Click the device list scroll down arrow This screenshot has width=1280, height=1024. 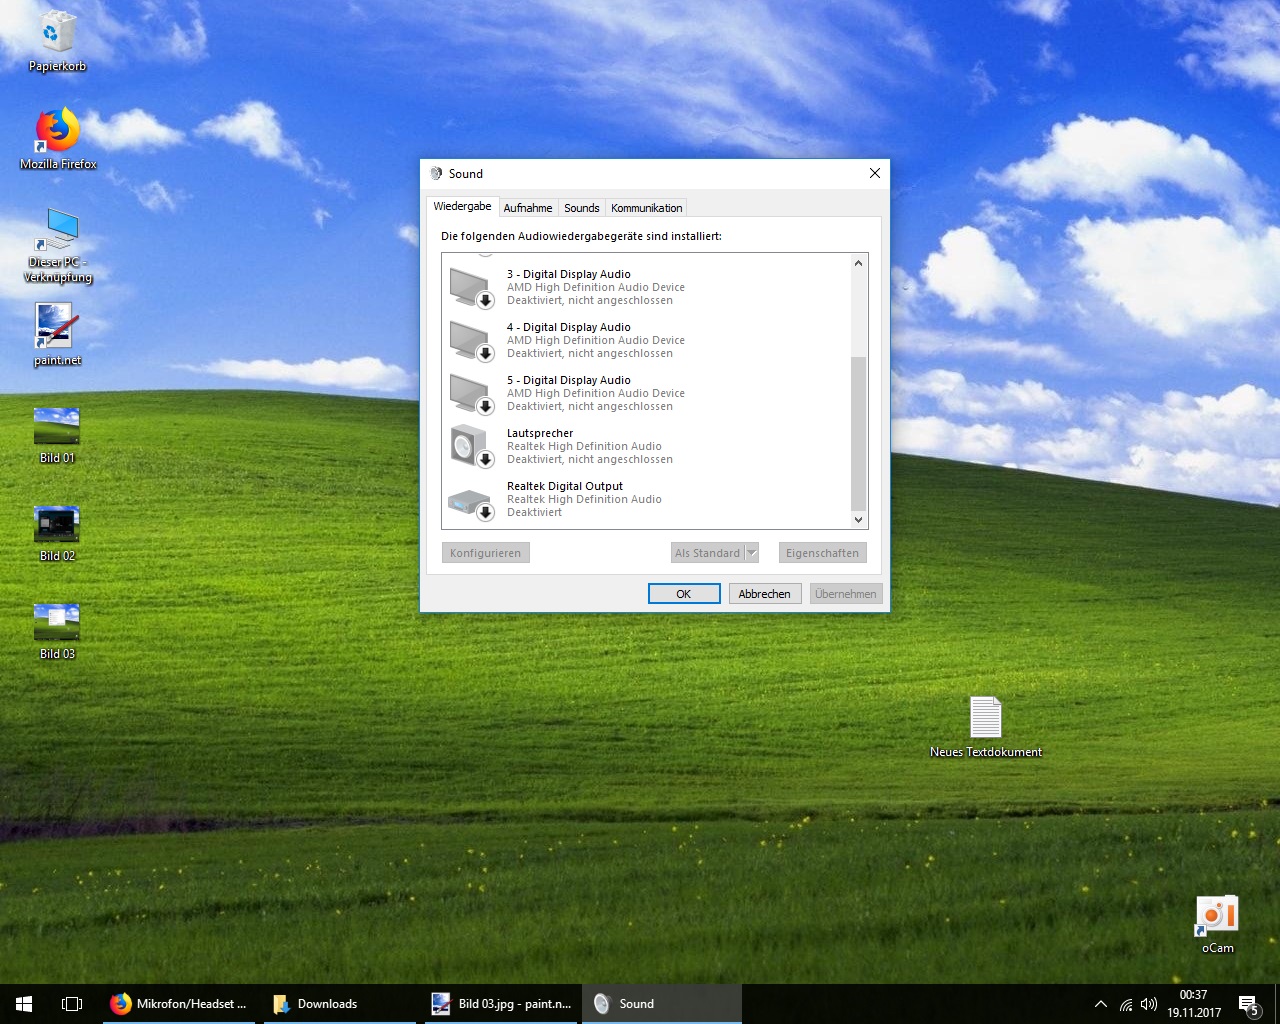coord(858,520)
